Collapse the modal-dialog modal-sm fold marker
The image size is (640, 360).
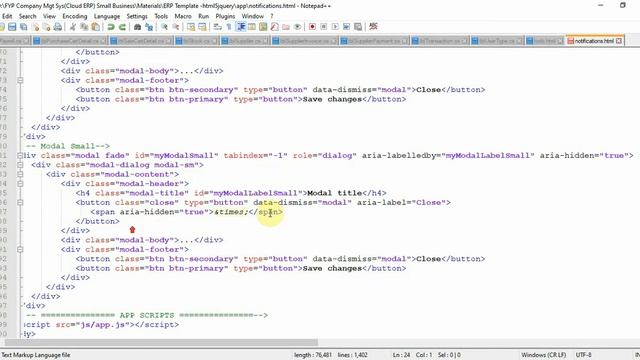pos(20,165)
